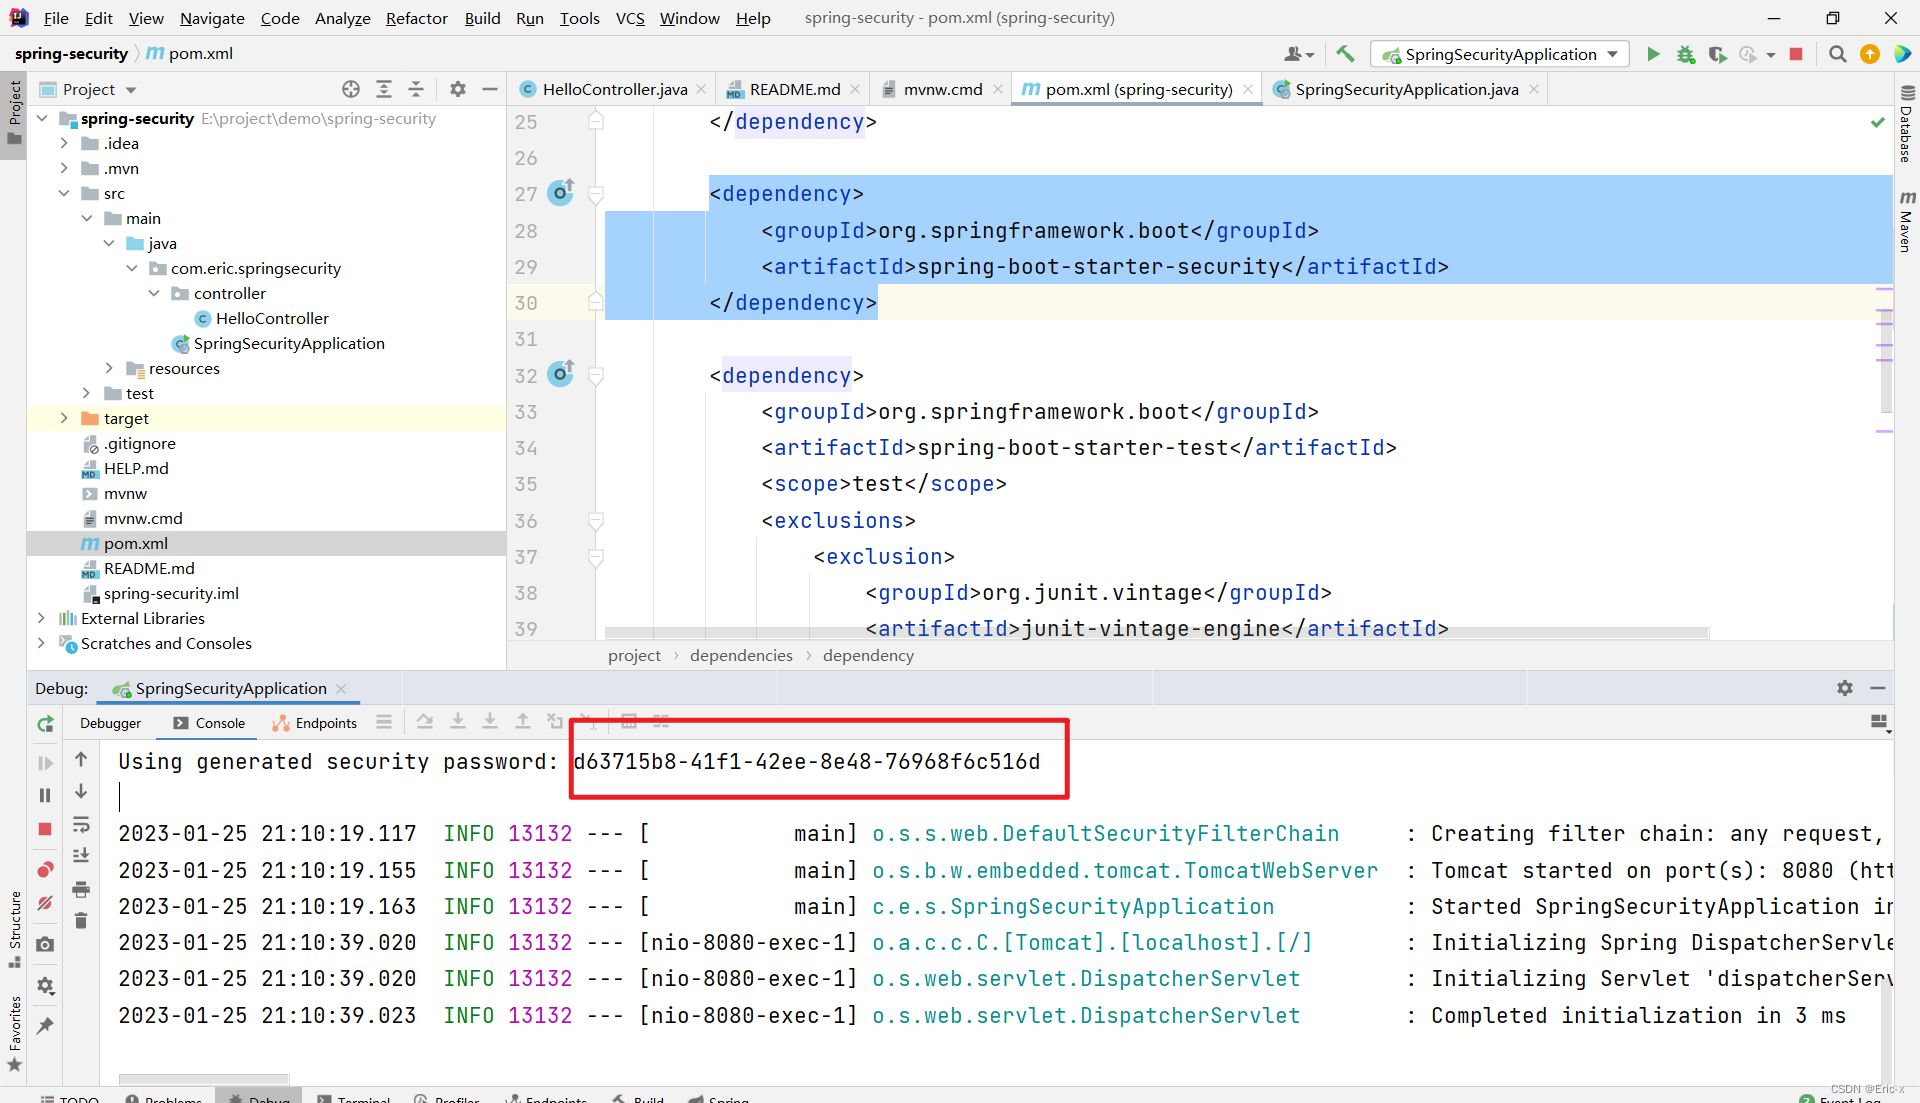This screenshot has width=1920, height=1103.
Task: Clear all console output trash icon
Action: tap(81, 921)
